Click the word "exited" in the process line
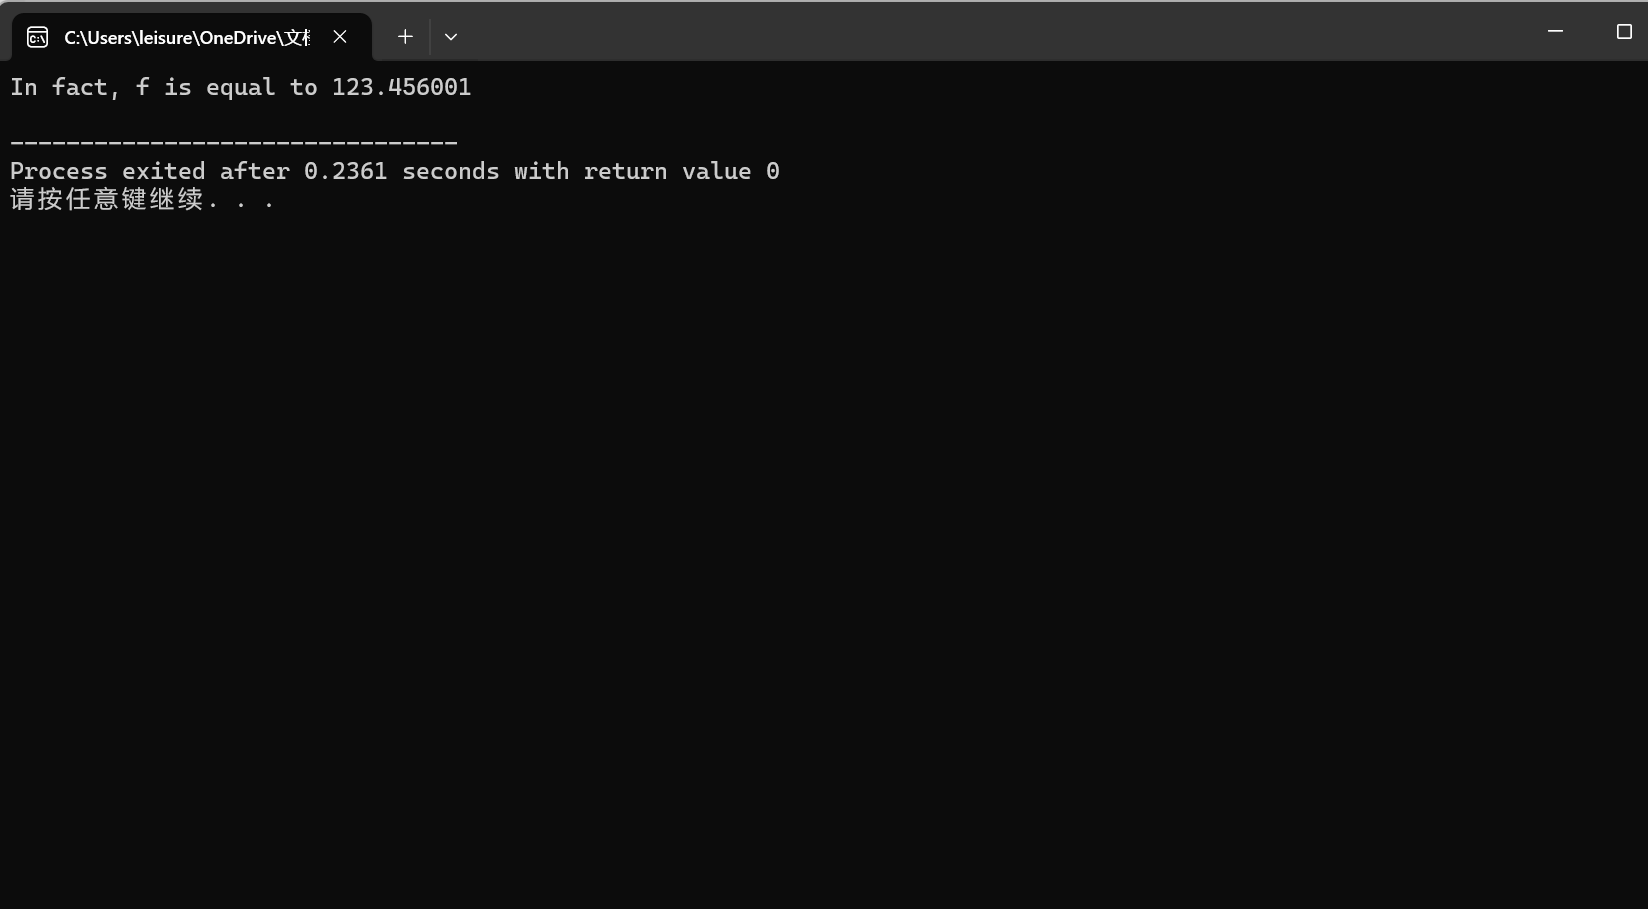Image resolution: width=1648 pixels, height=909 pixels. click(163, 171)
